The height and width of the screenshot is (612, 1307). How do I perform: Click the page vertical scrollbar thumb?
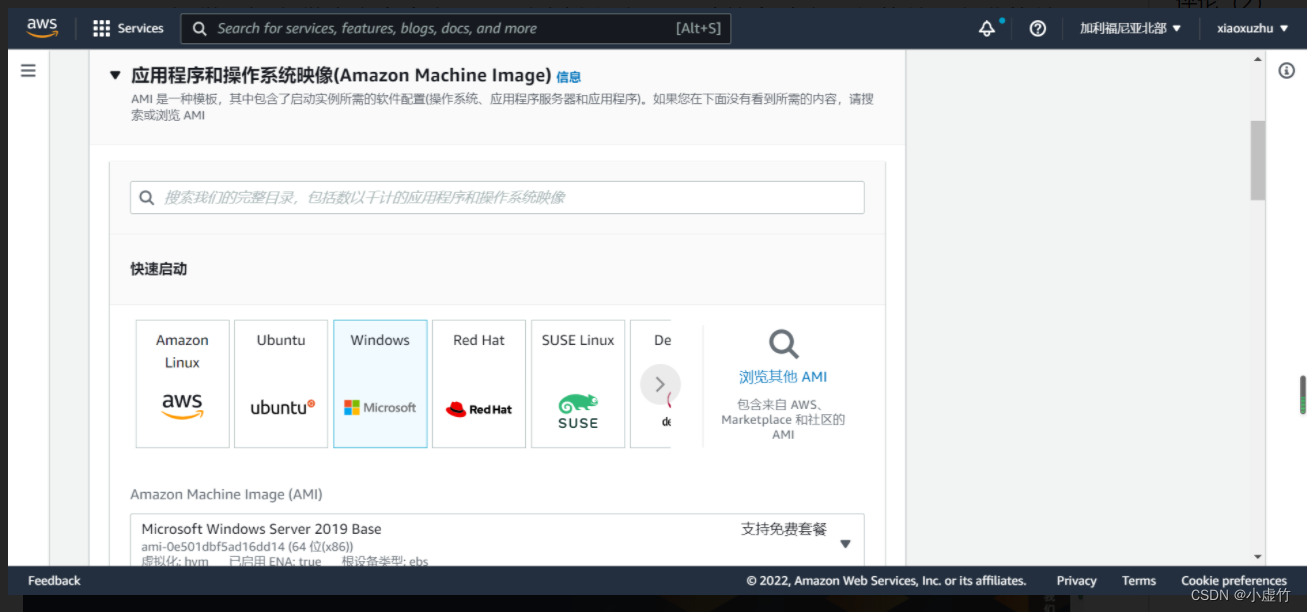[x=1258, y=160]
